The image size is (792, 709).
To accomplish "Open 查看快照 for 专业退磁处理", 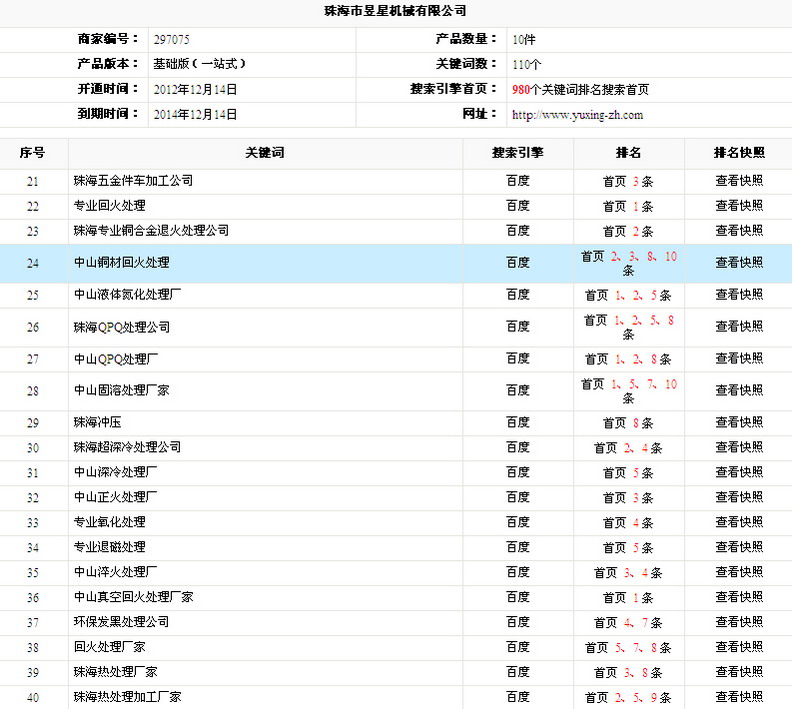I will point(739,547).
